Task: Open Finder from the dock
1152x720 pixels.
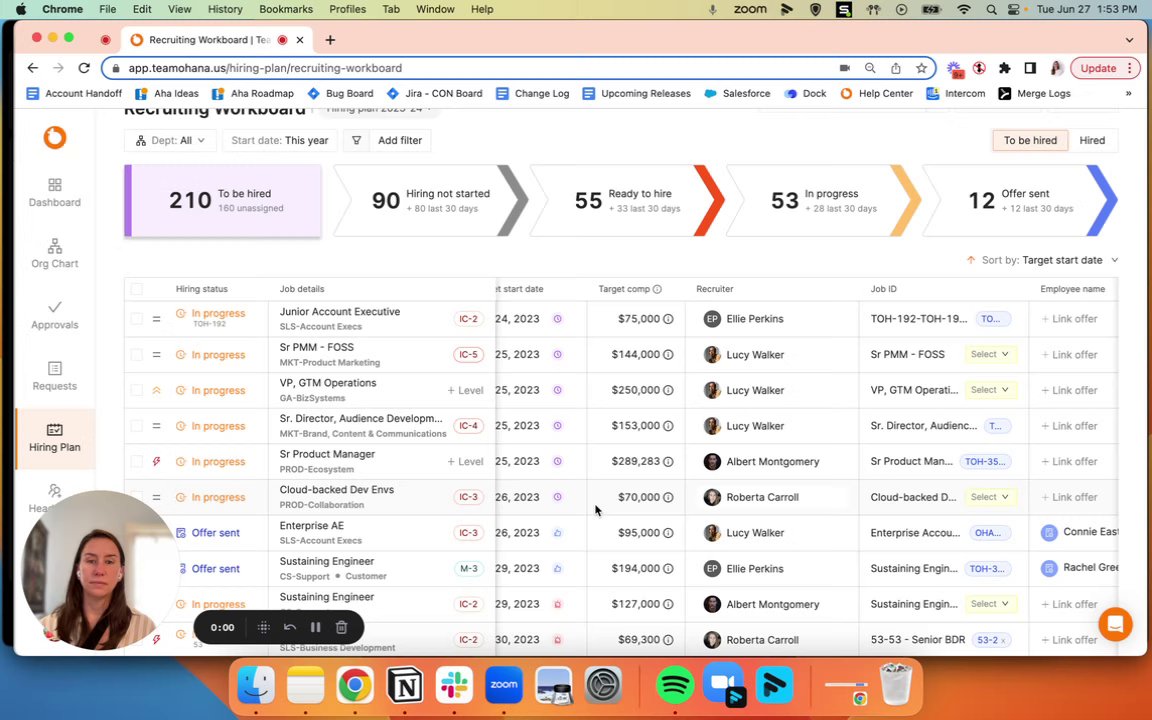Action: (x=256, y=685)
